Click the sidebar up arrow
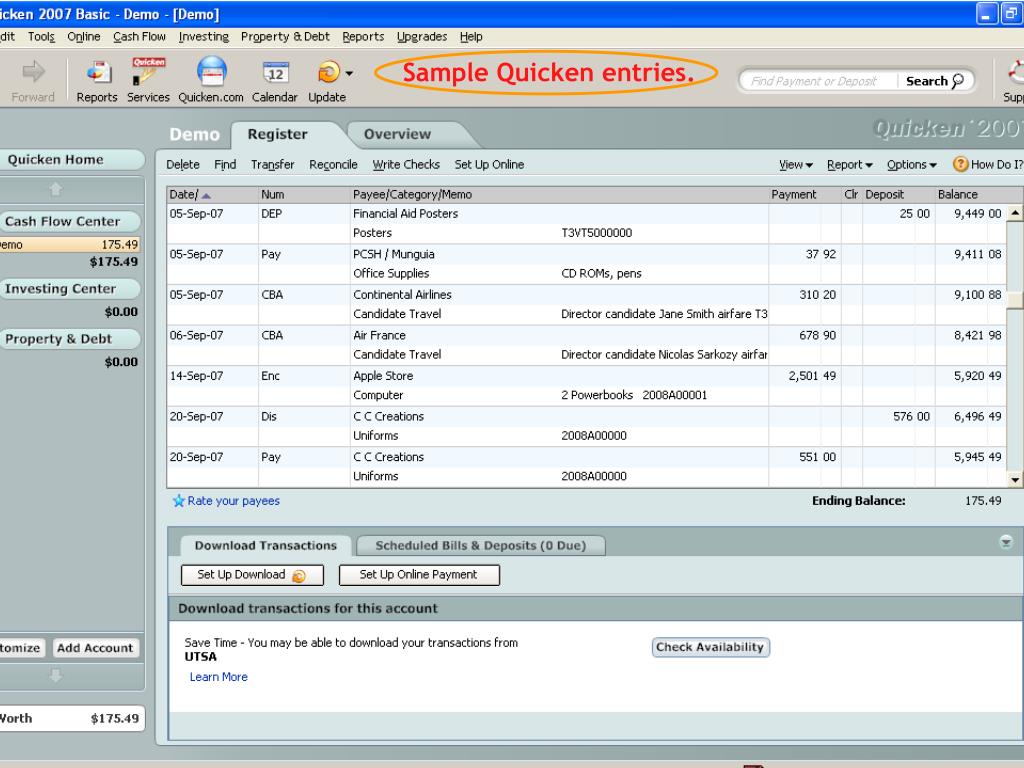This screenshot has width=1024, height=768. 56,189
